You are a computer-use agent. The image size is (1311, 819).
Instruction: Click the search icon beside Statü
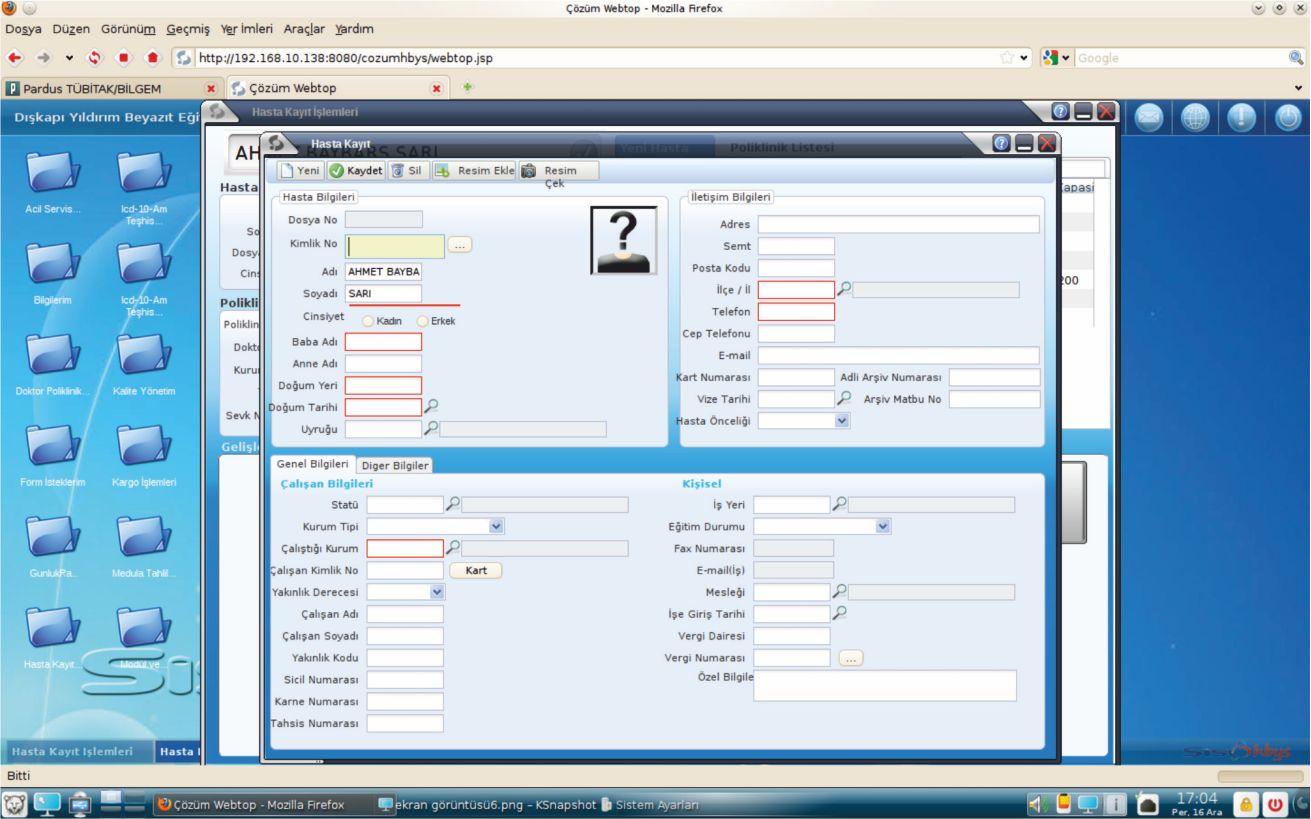point(453,504)
